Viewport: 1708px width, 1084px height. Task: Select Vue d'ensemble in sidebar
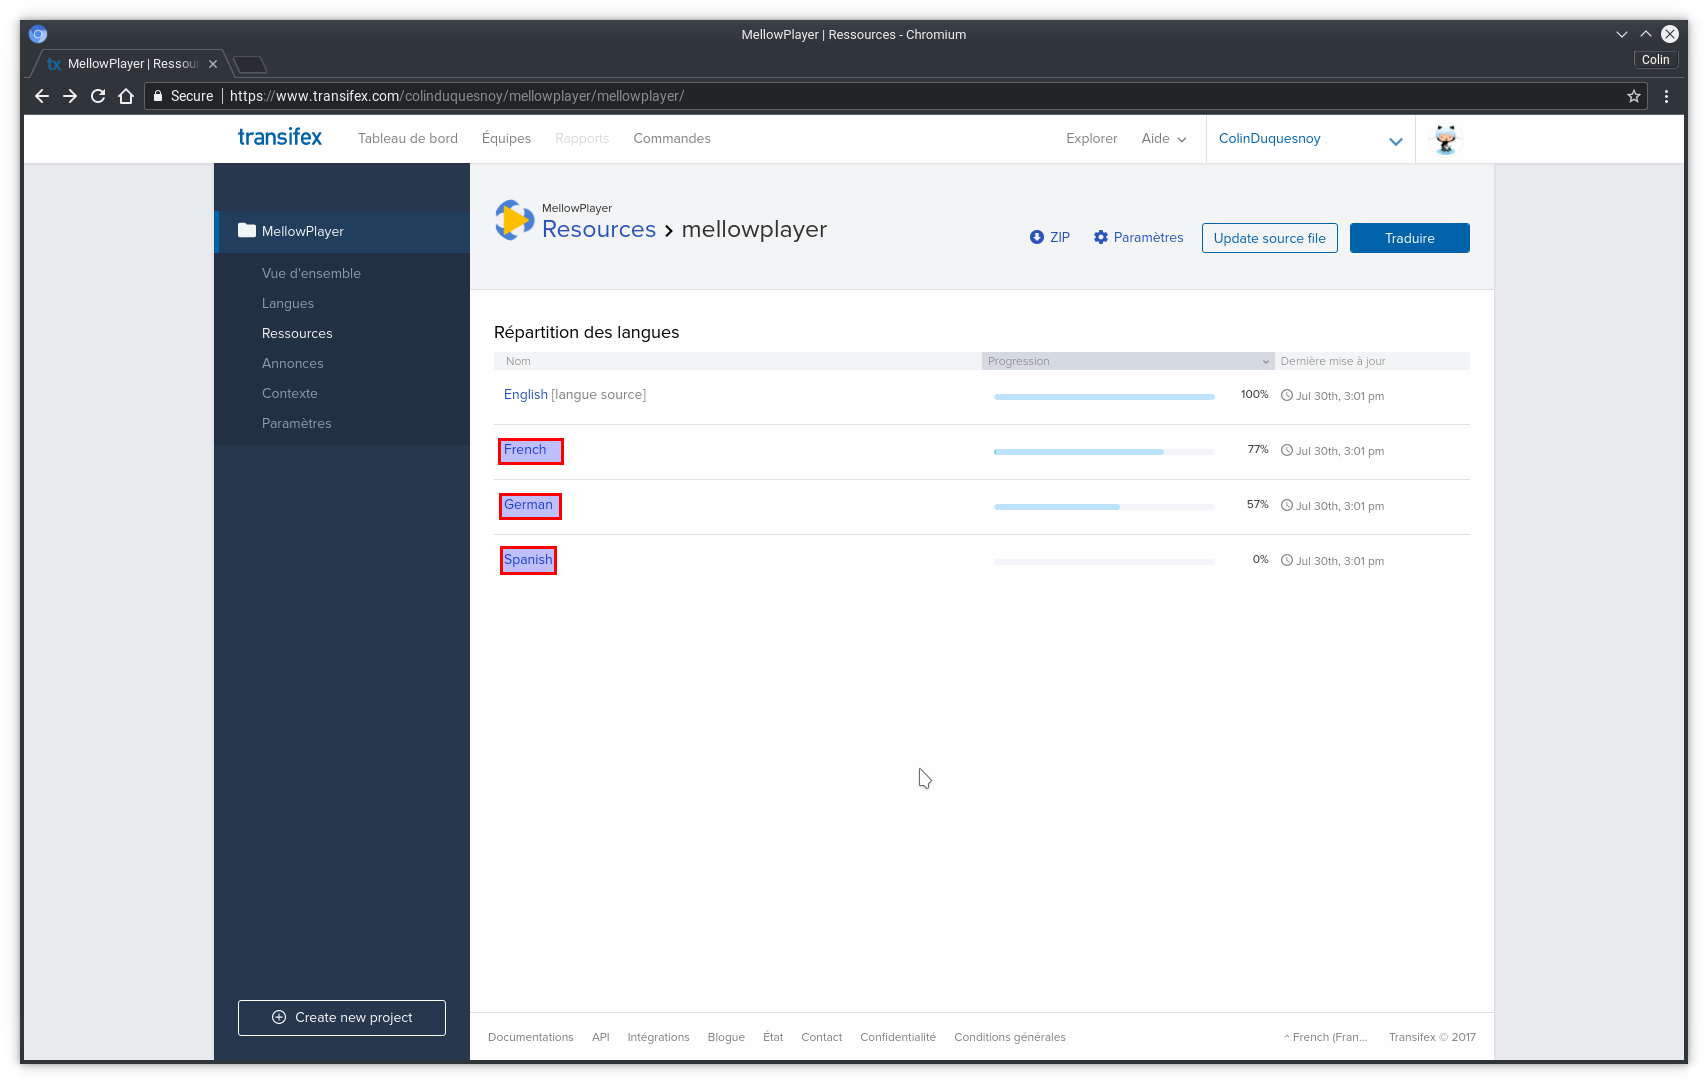311,273
